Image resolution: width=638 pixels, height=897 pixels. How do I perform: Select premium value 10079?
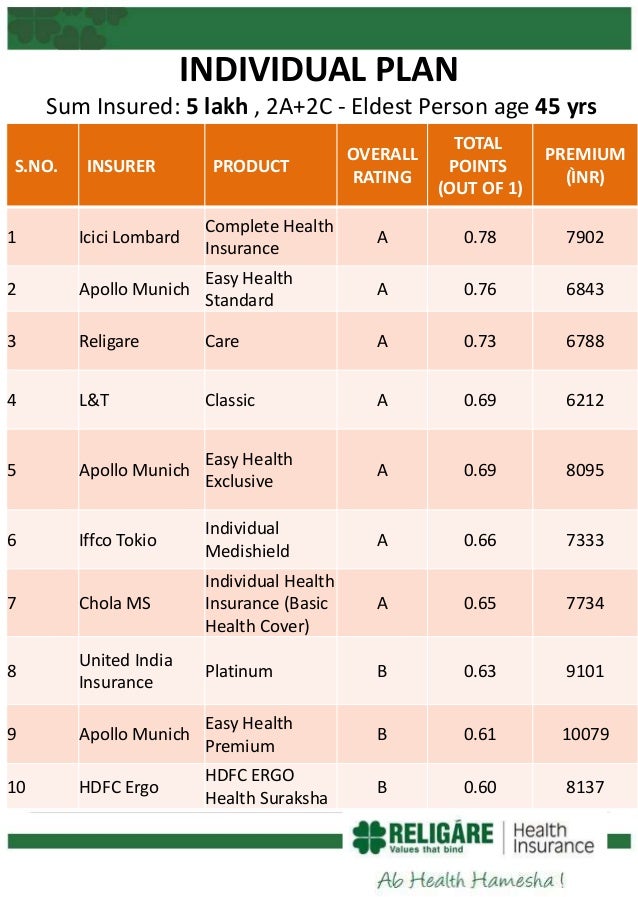(x=584, y=734)
